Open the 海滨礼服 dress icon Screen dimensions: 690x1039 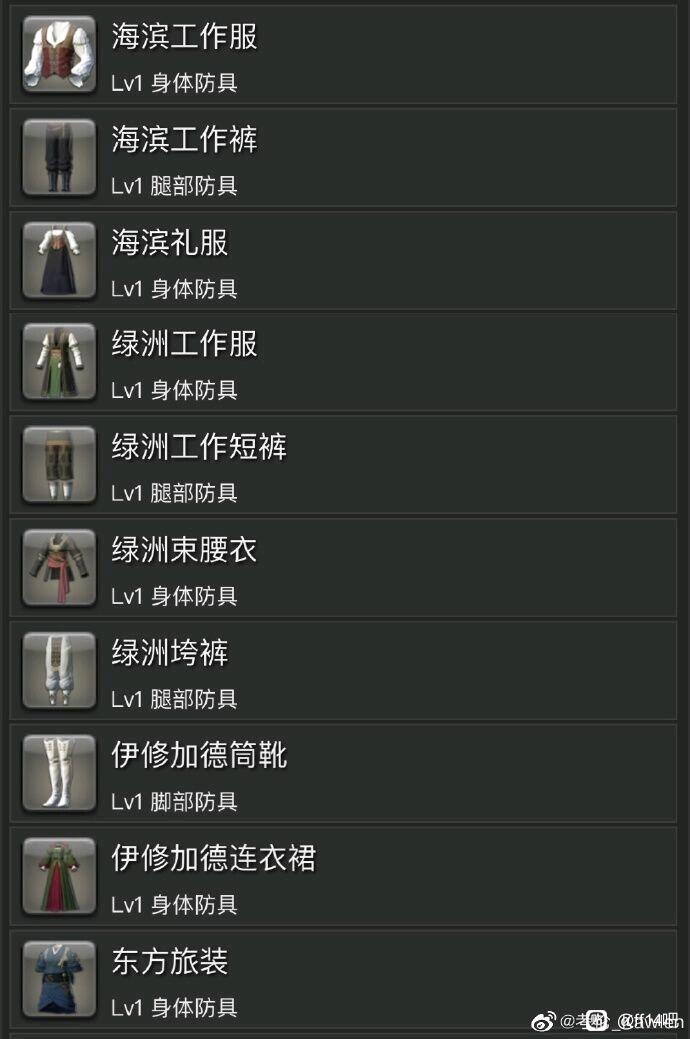[60, 260]
